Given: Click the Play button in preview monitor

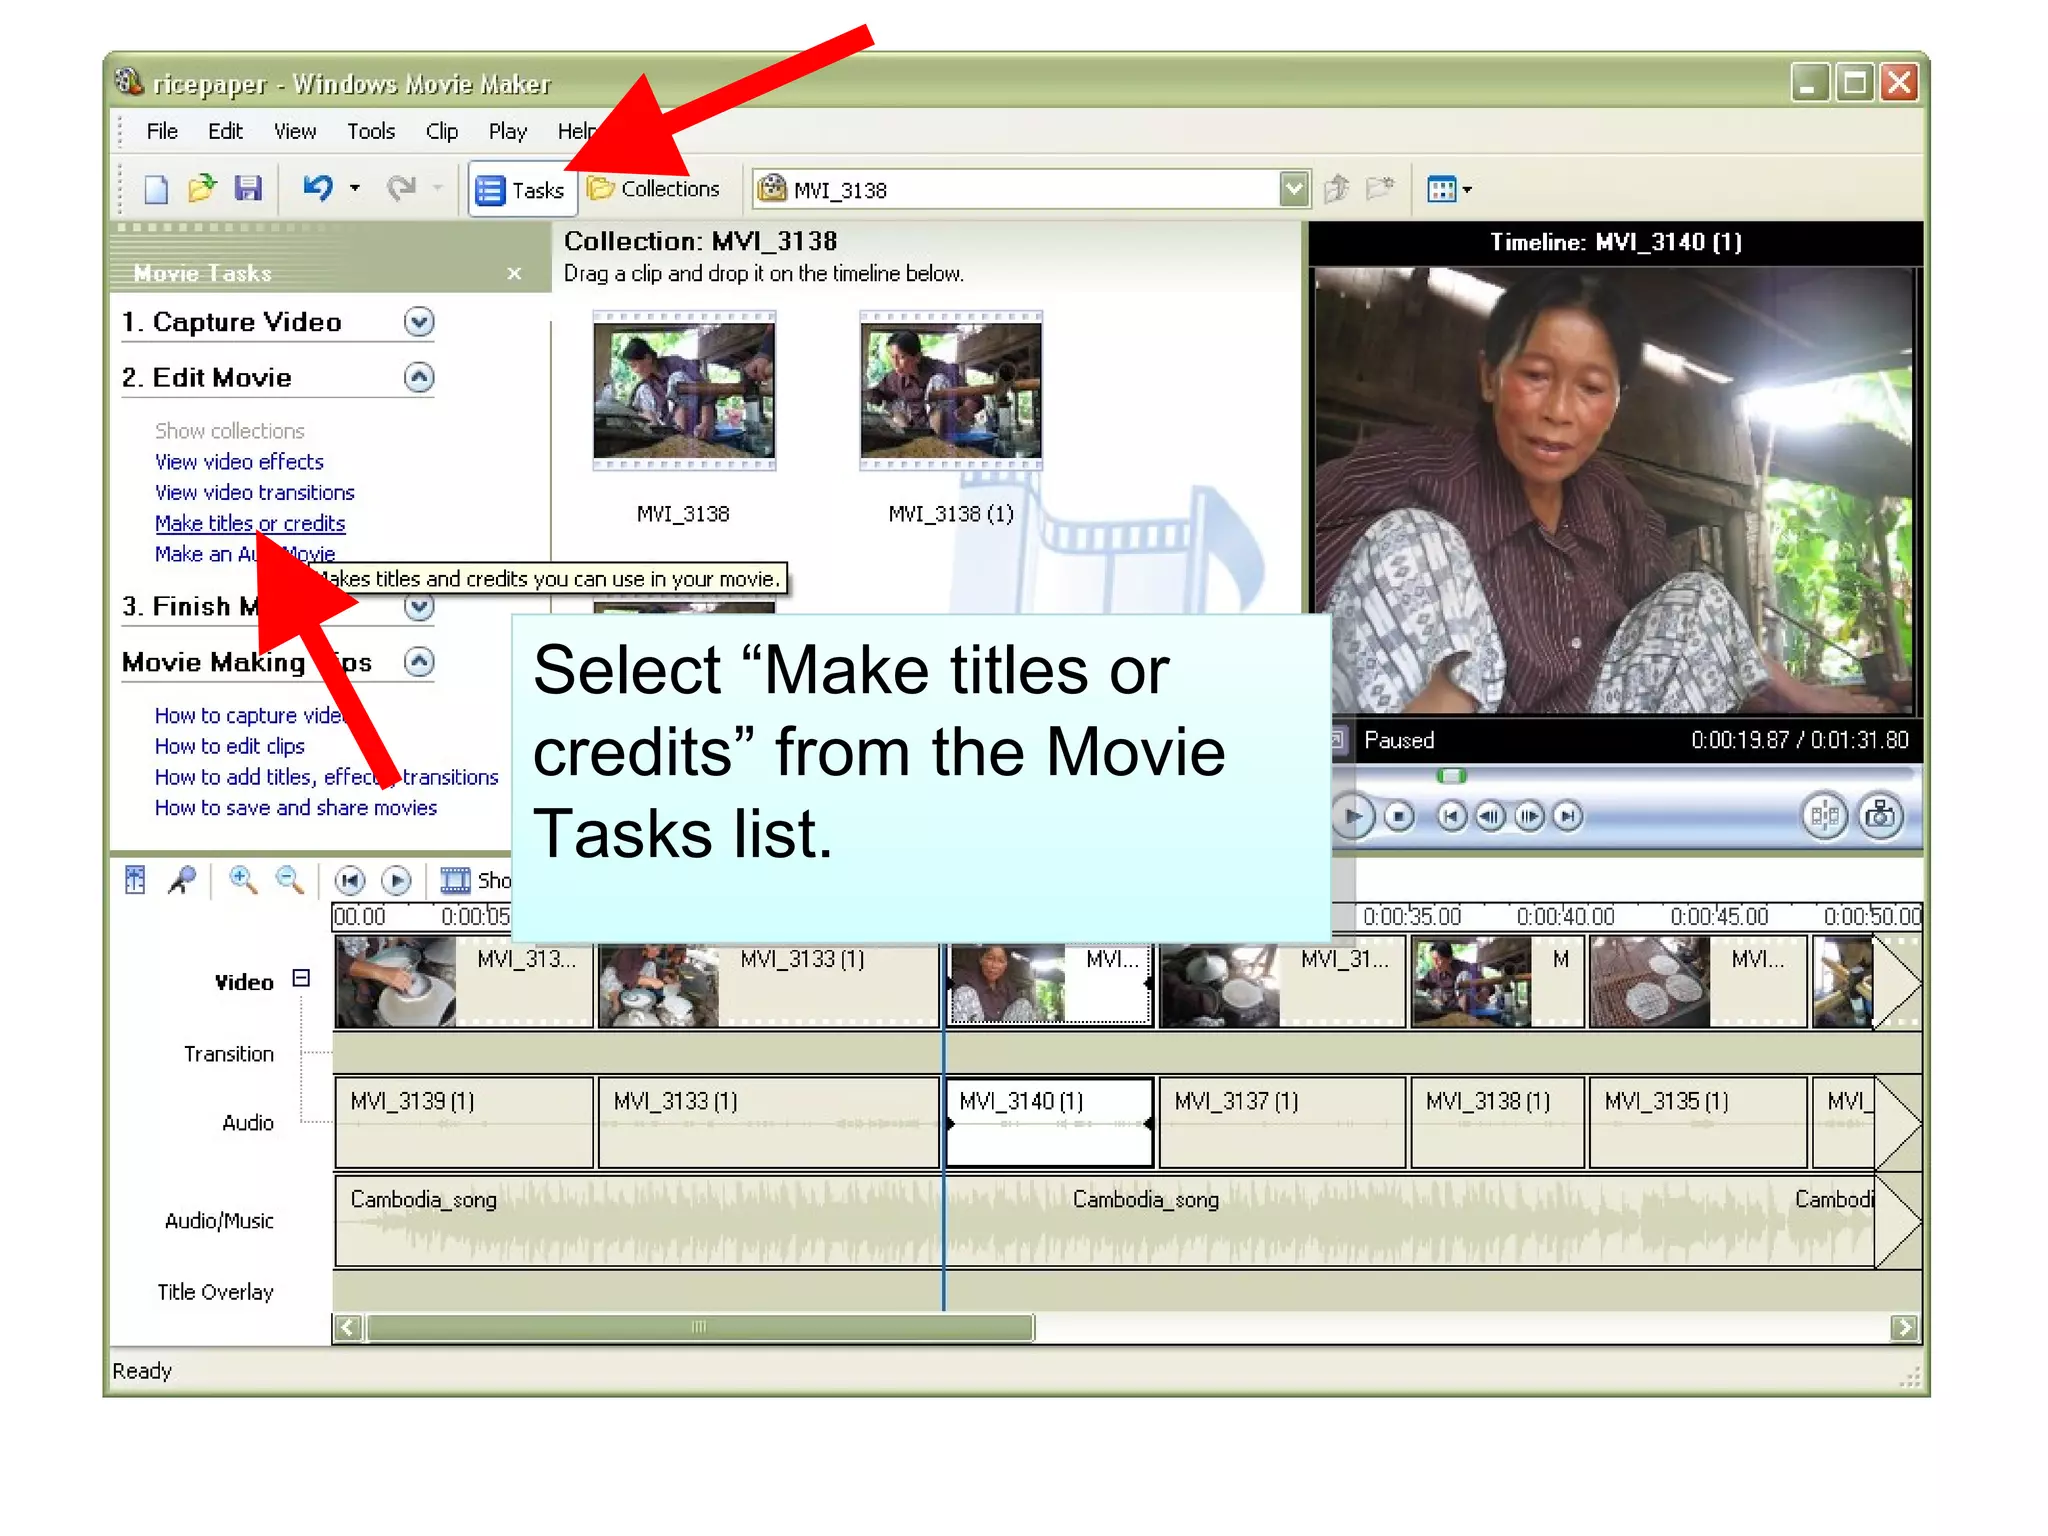Looking at the screenshot, I should (1354, 816).
